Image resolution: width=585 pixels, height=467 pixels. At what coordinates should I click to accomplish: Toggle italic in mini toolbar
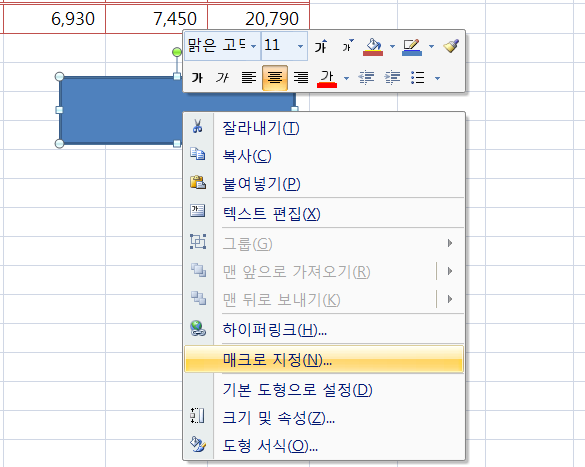pos(222,78)
